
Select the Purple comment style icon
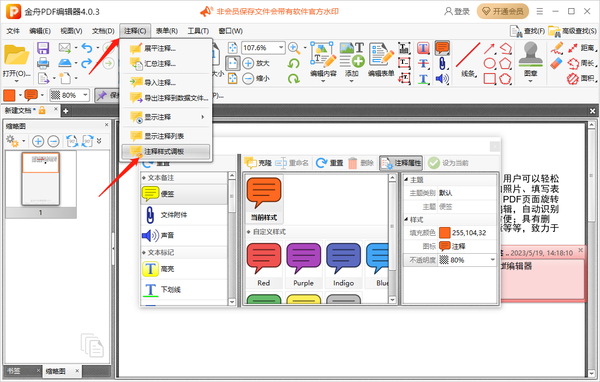[303, 258]
